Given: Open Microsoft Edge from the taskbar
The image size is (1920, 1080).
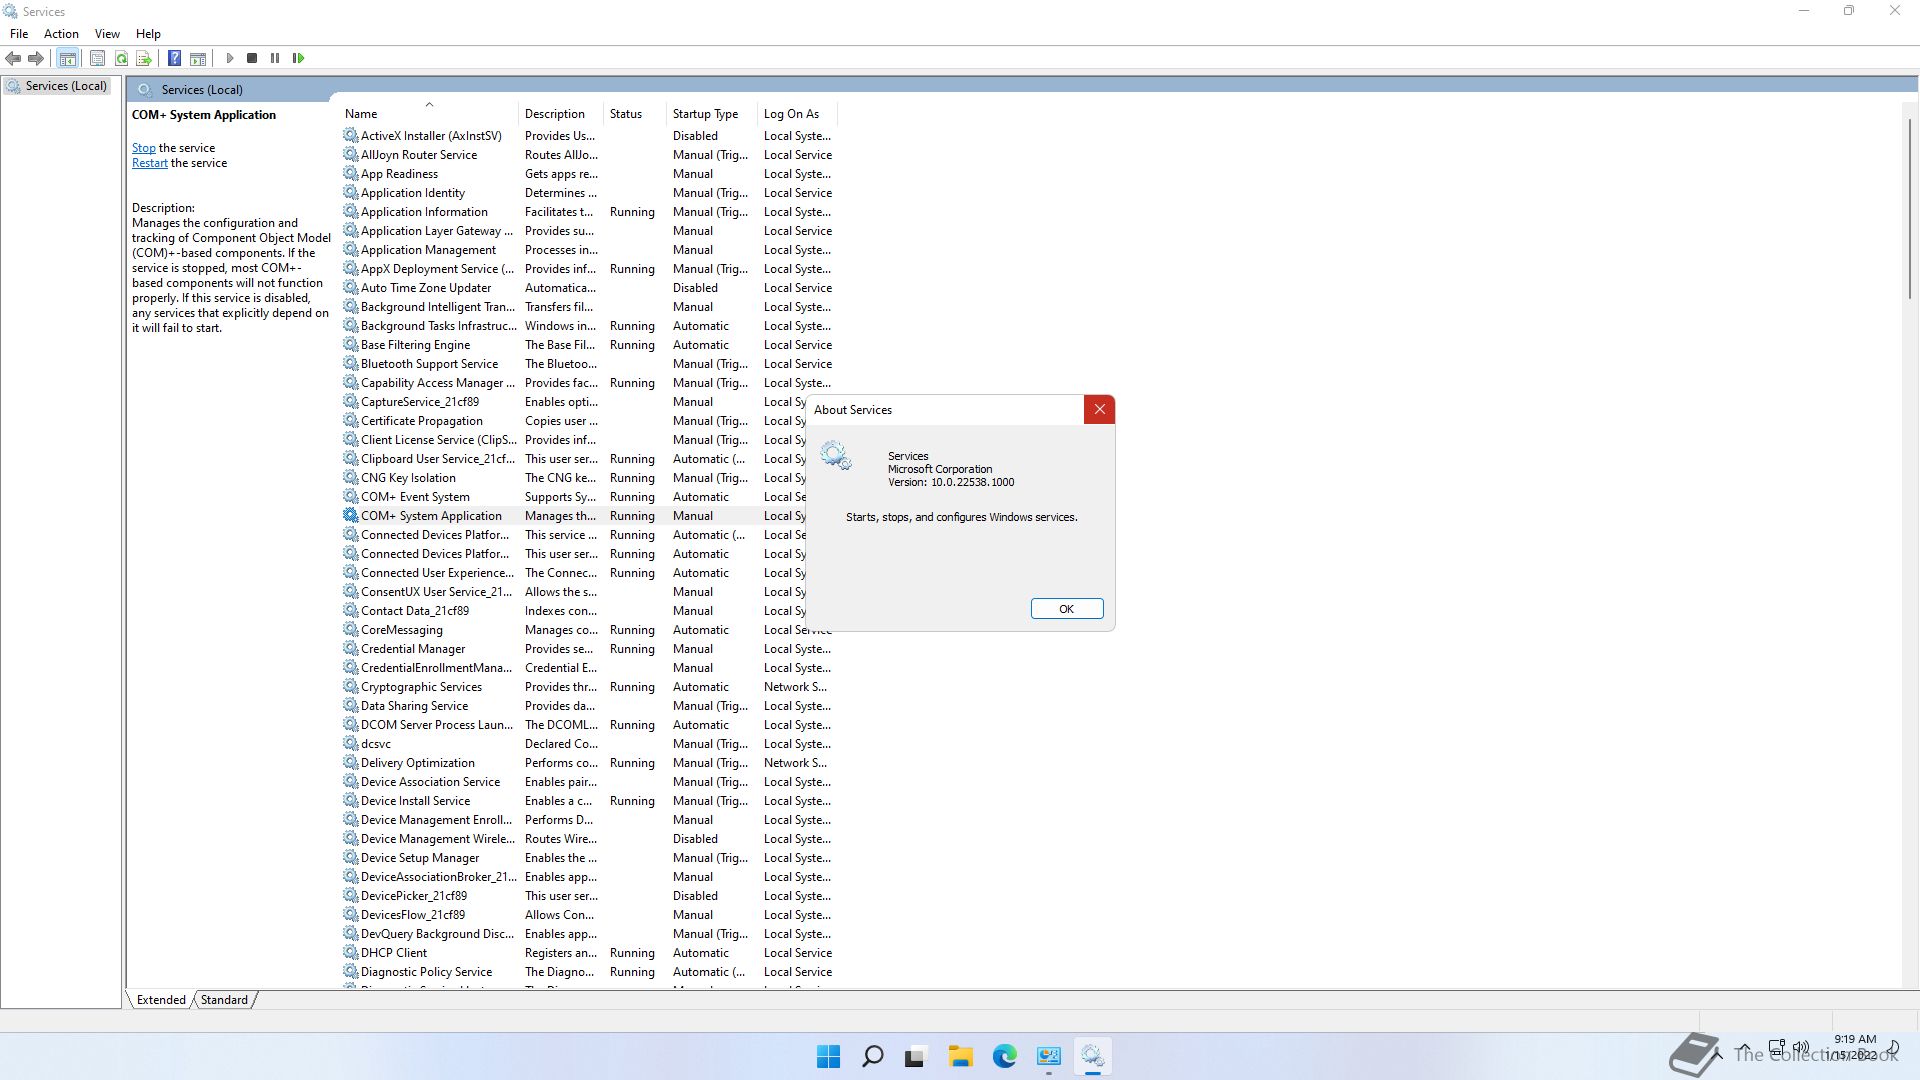Looking at the screenshot, I should [x=1004, y=1056].
